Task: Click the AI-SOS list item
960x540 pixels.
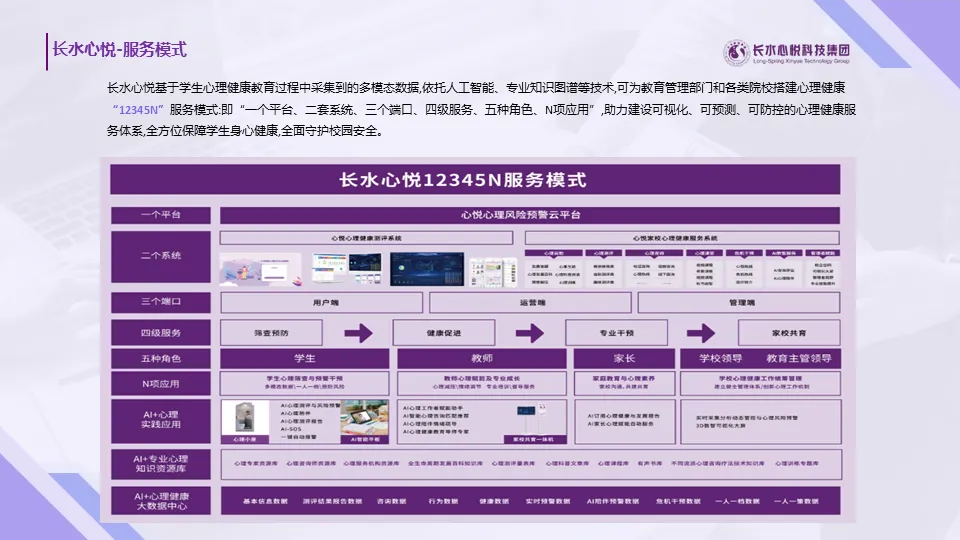Action: (291, 429)
